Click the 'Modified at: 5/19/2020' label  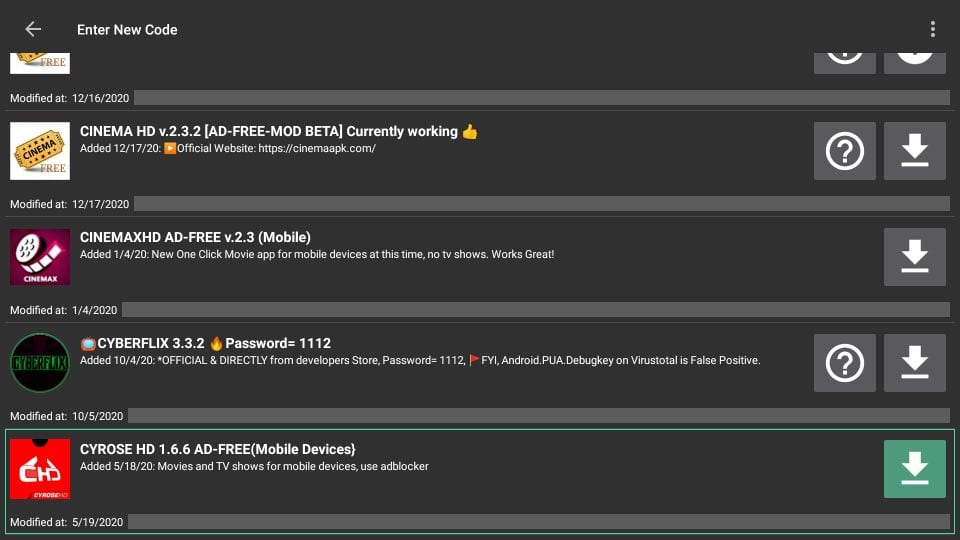point(66,522)
